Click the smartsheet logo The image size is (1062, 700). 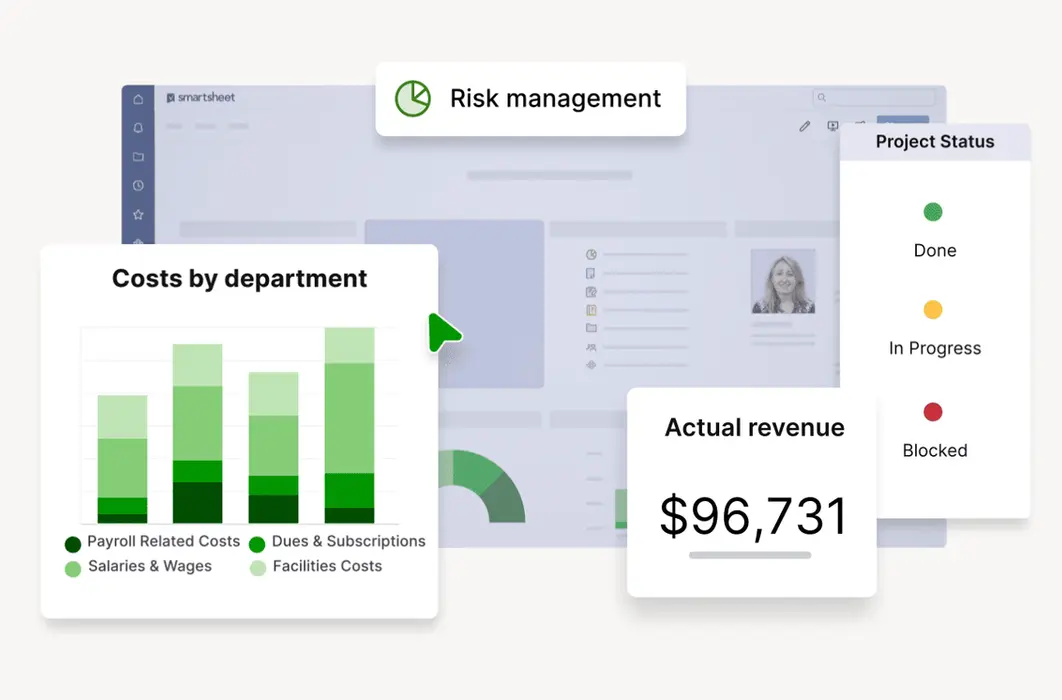pos(200,97)
